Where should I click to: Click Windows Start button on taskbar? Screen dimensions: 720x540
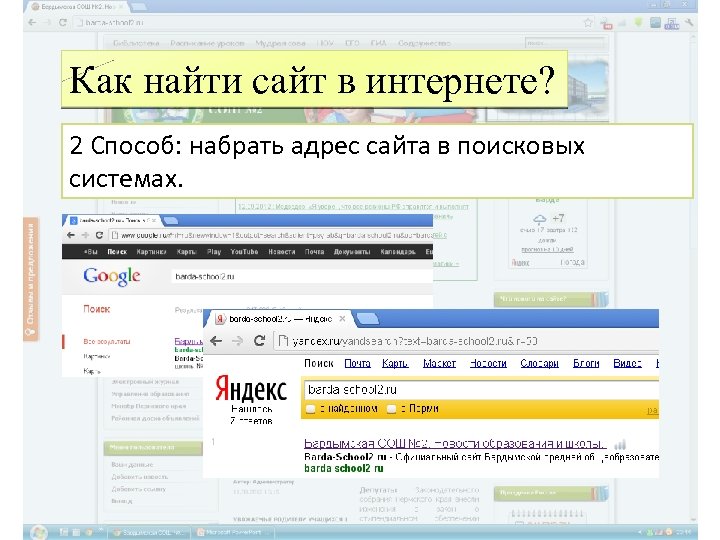(x=39, y=532)
